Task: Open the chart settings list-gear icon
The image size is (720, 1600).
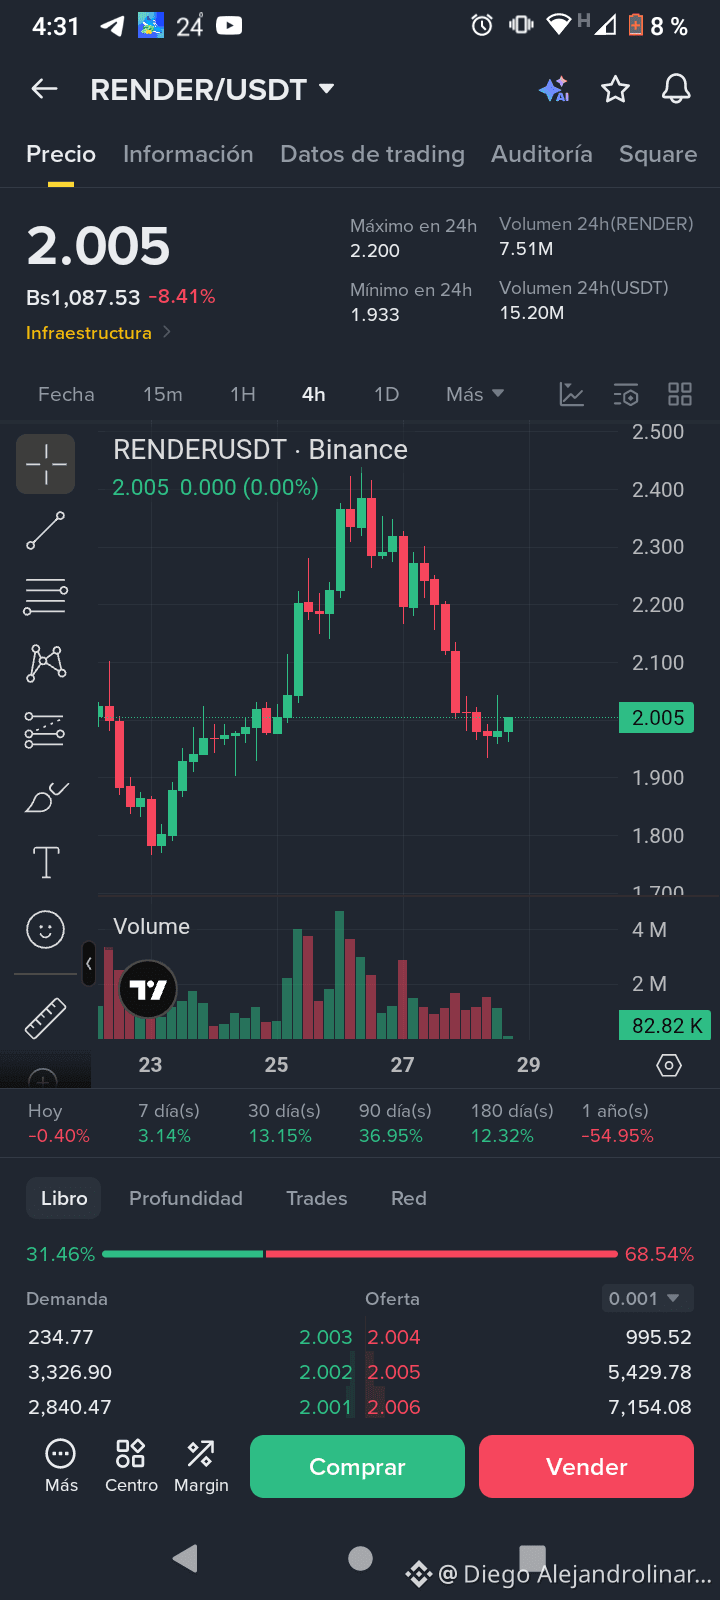Action: [626, 394]
